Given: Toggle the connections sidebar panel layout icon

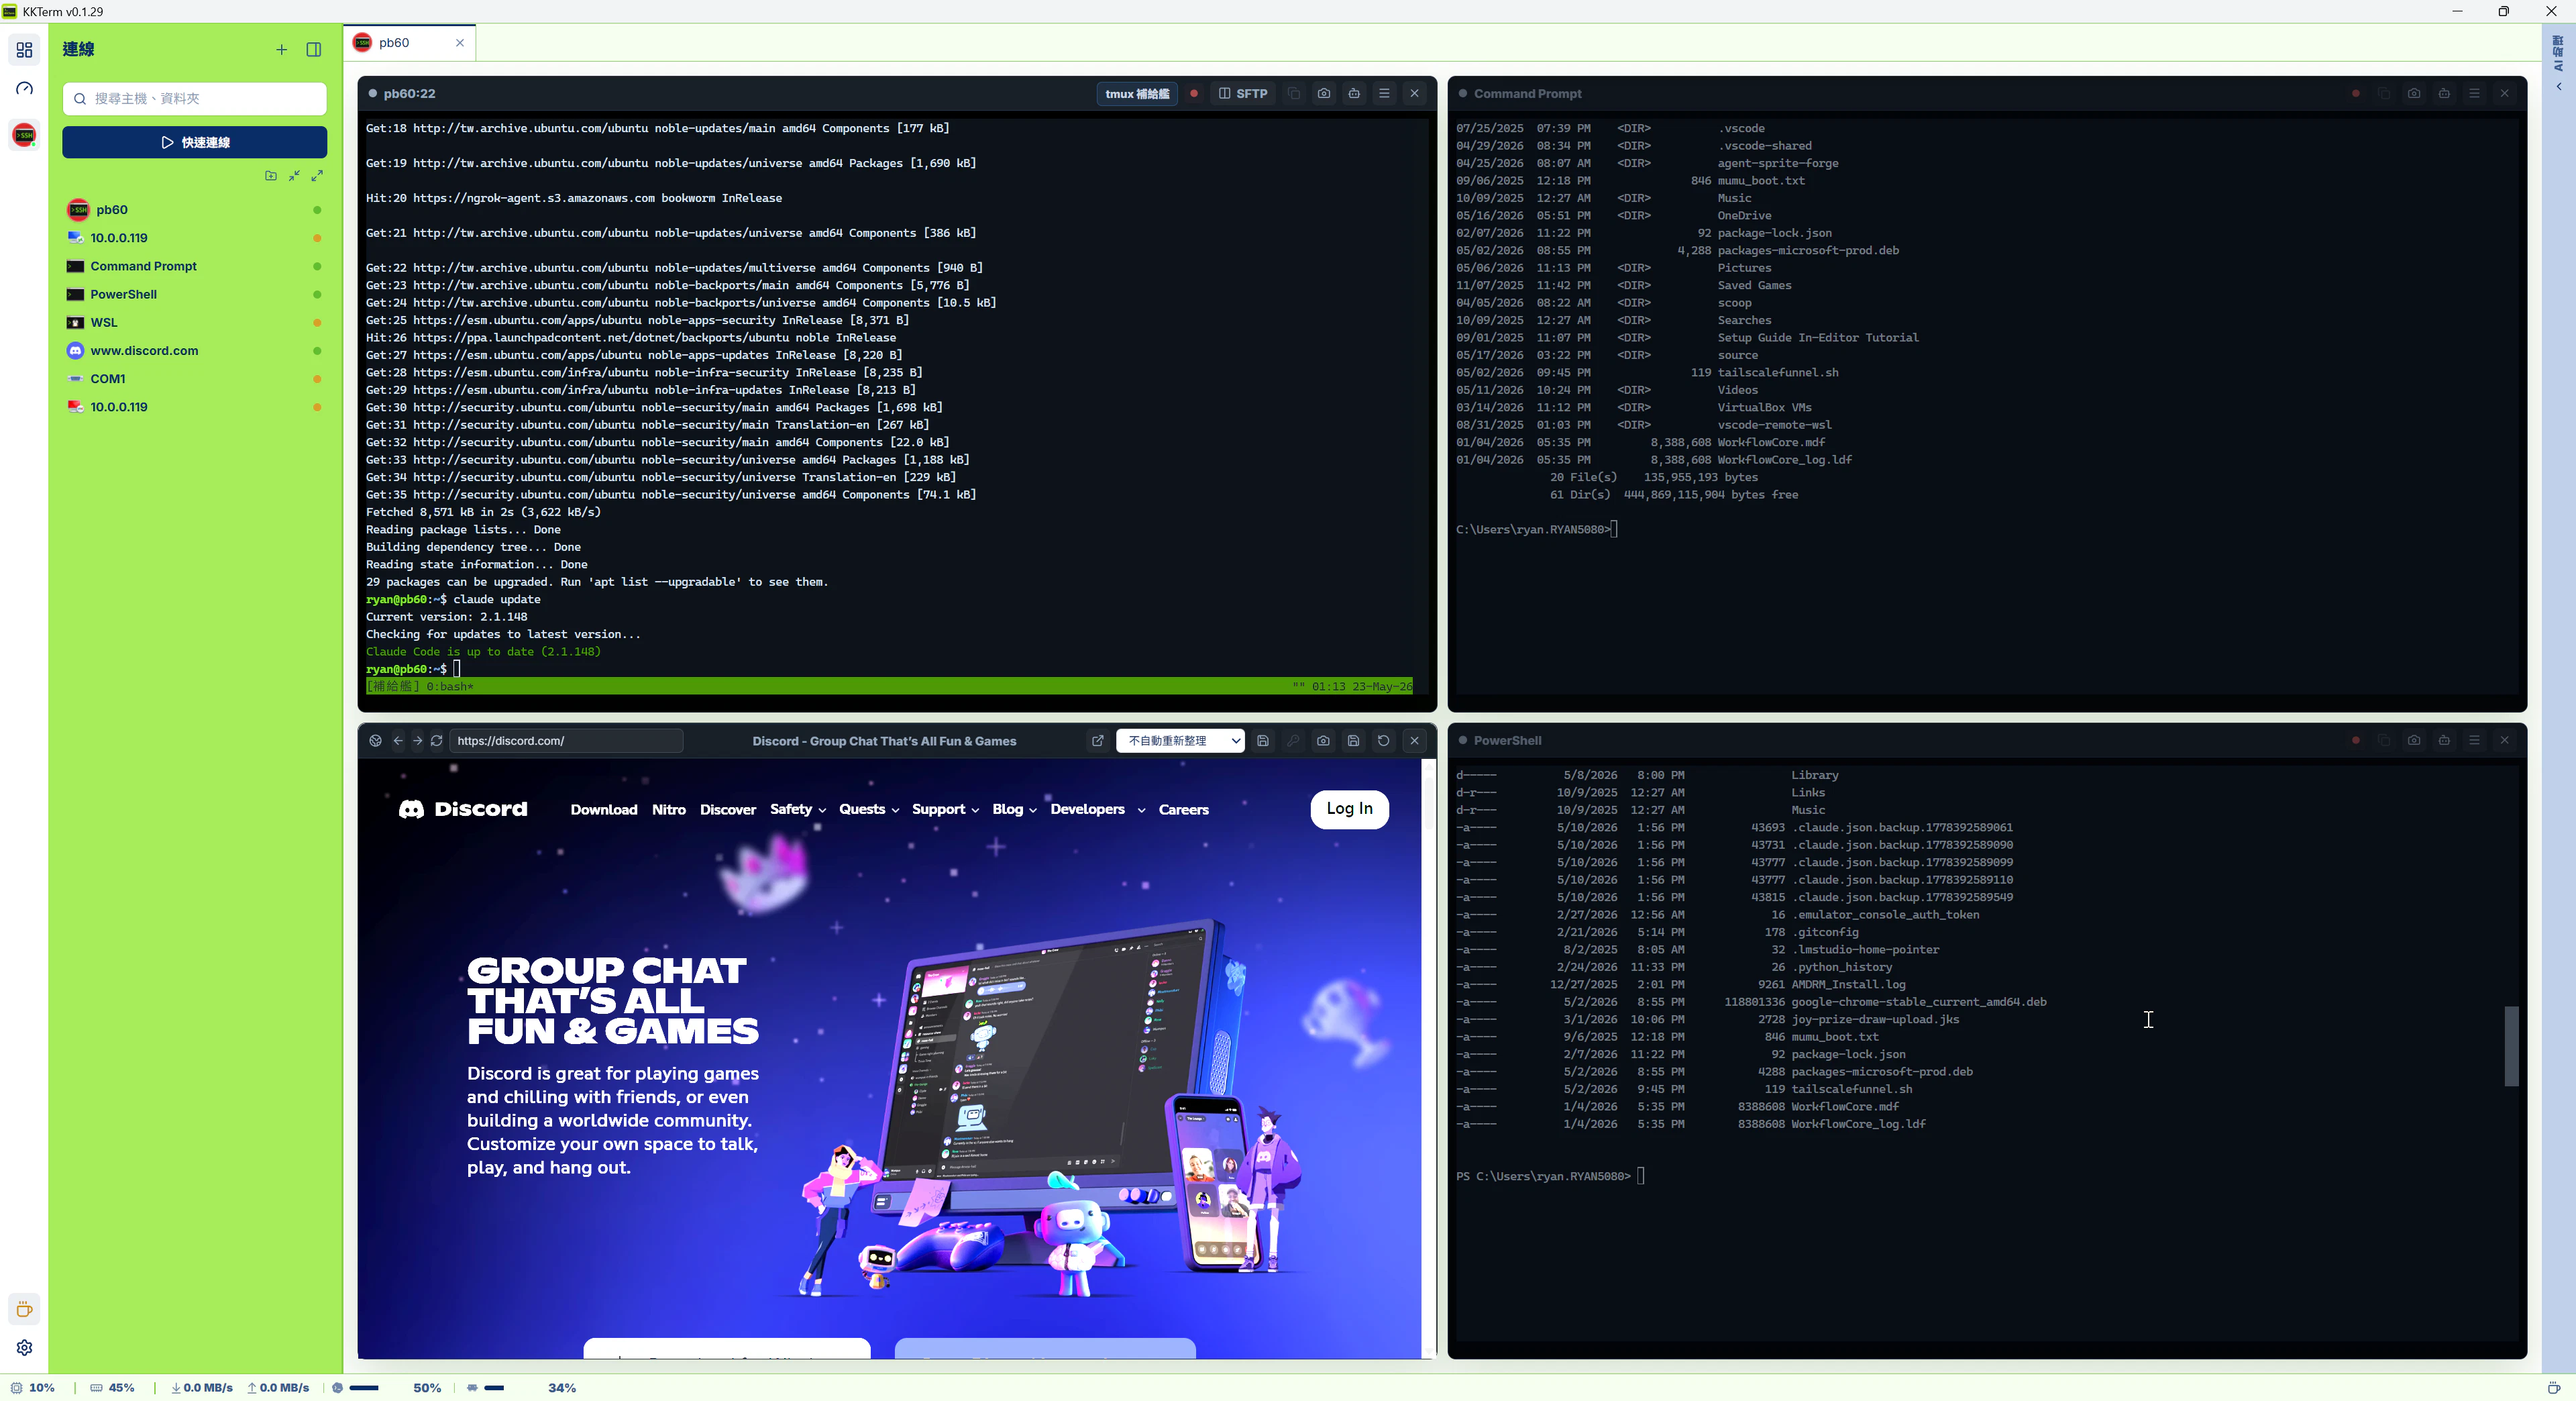Looking at the screenshot, I should click(314, 49).
